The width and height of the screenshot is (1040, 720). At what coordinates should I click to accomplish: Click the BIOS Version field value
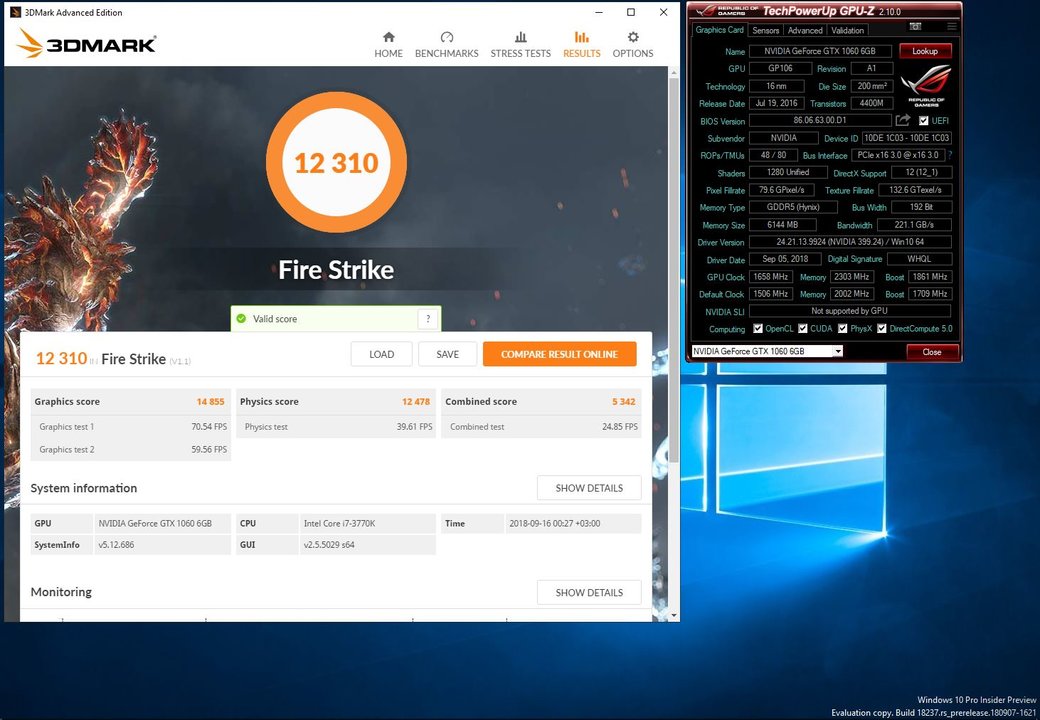pyautogui.click(x=820, y=121)
